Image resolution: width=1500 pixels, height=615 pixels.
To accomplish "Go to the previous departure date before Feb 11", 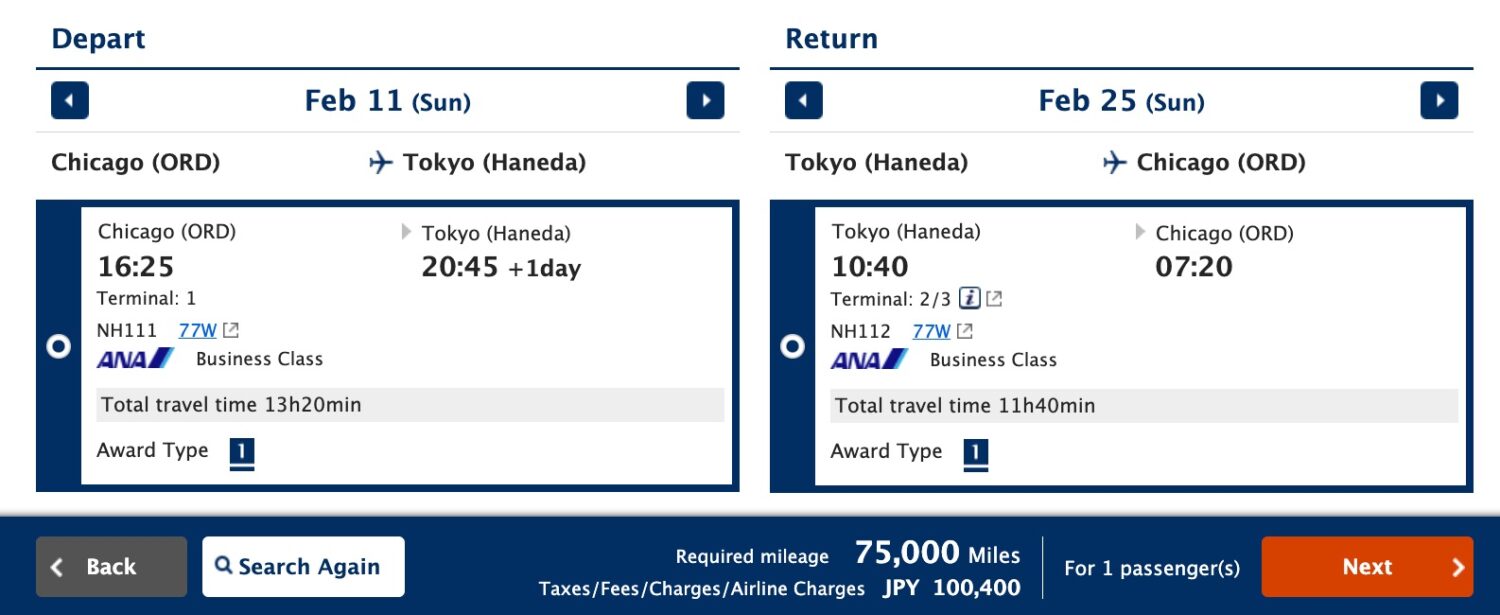I will pyautogui.click(x=69, y=100).
